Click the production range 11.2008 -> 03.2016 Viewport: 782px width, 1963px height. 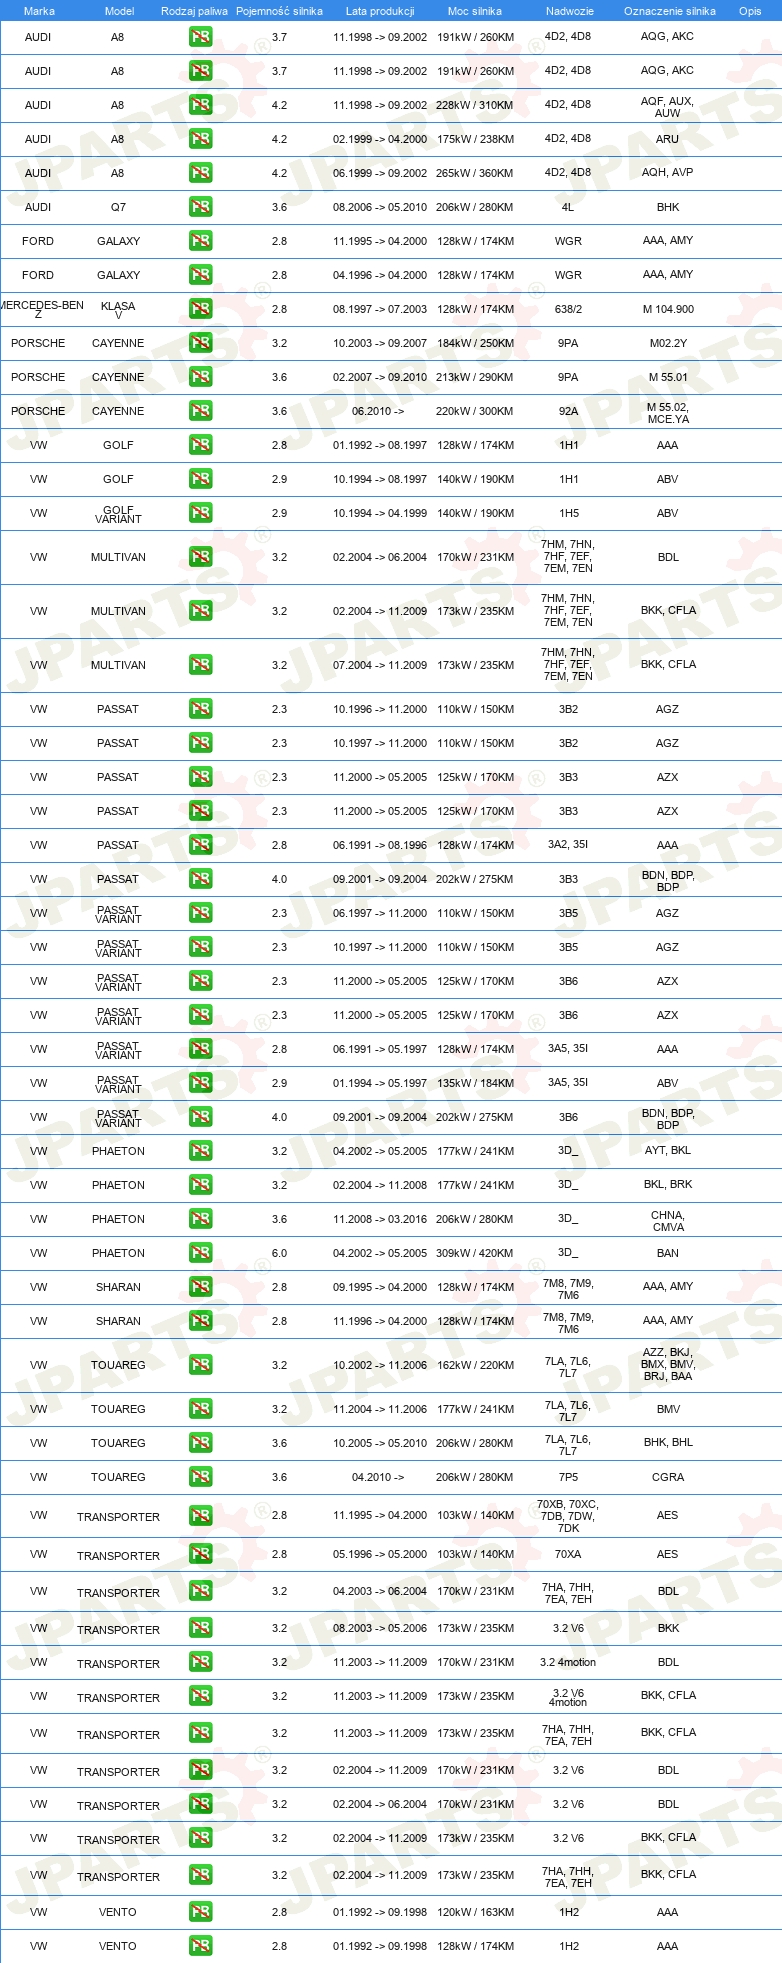click(380, 1219)
